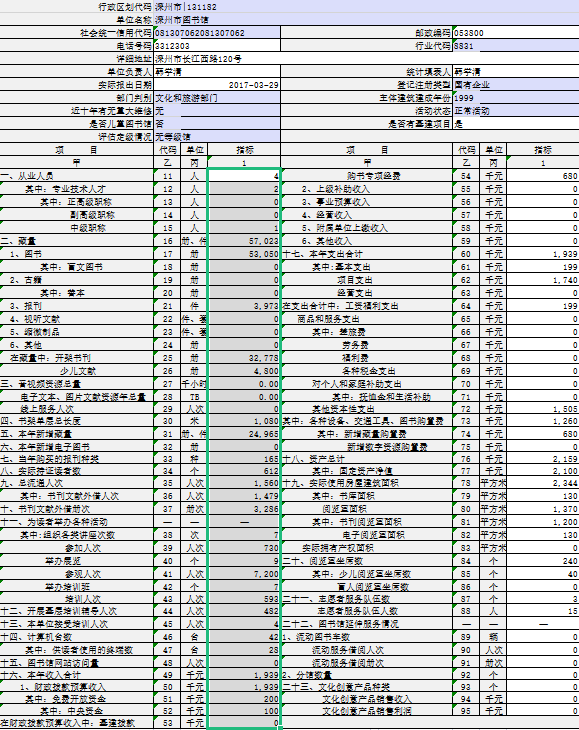Click the 副高级职称 row label
The image size is (579, 730).
pyautogui.click(x=77, y=215)
